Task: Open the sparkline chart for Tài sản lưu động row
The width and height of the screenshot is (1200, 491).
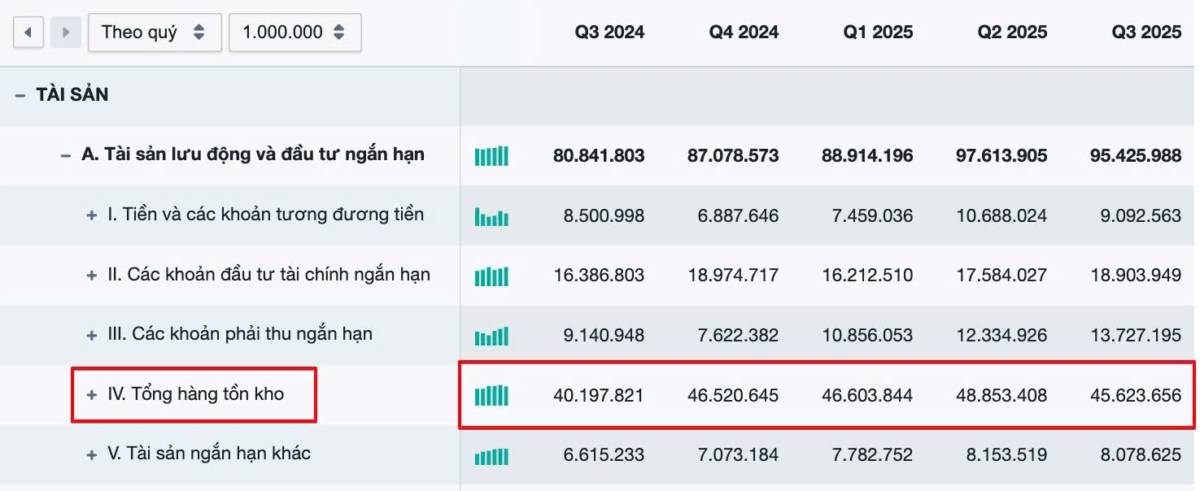Action: click(x=491, y=156)
